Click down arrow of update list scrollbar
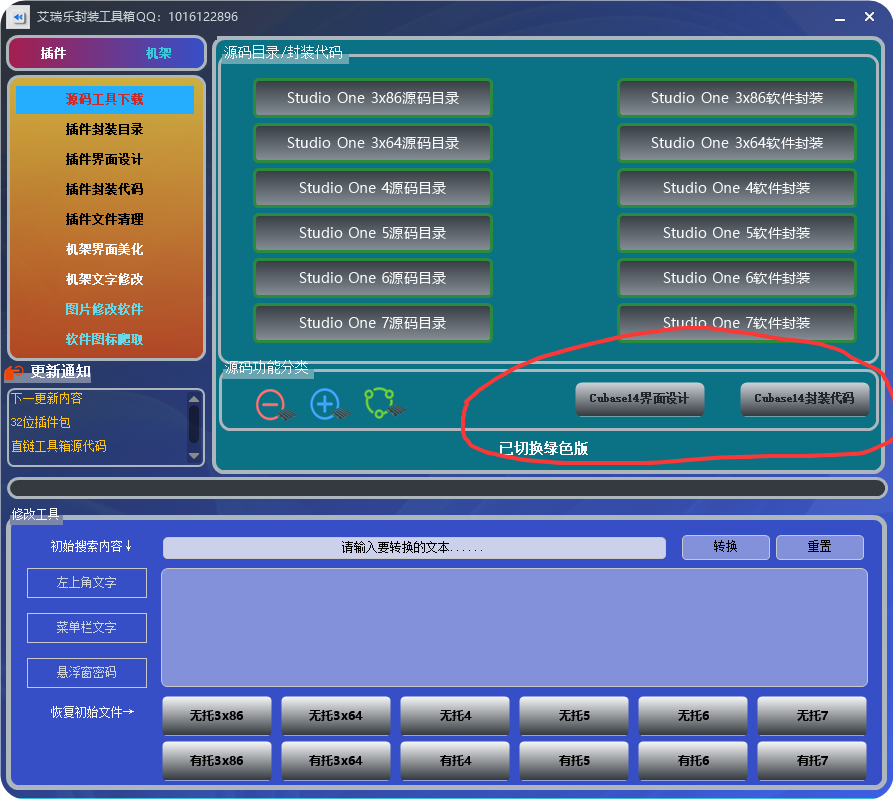 [194, 456]
